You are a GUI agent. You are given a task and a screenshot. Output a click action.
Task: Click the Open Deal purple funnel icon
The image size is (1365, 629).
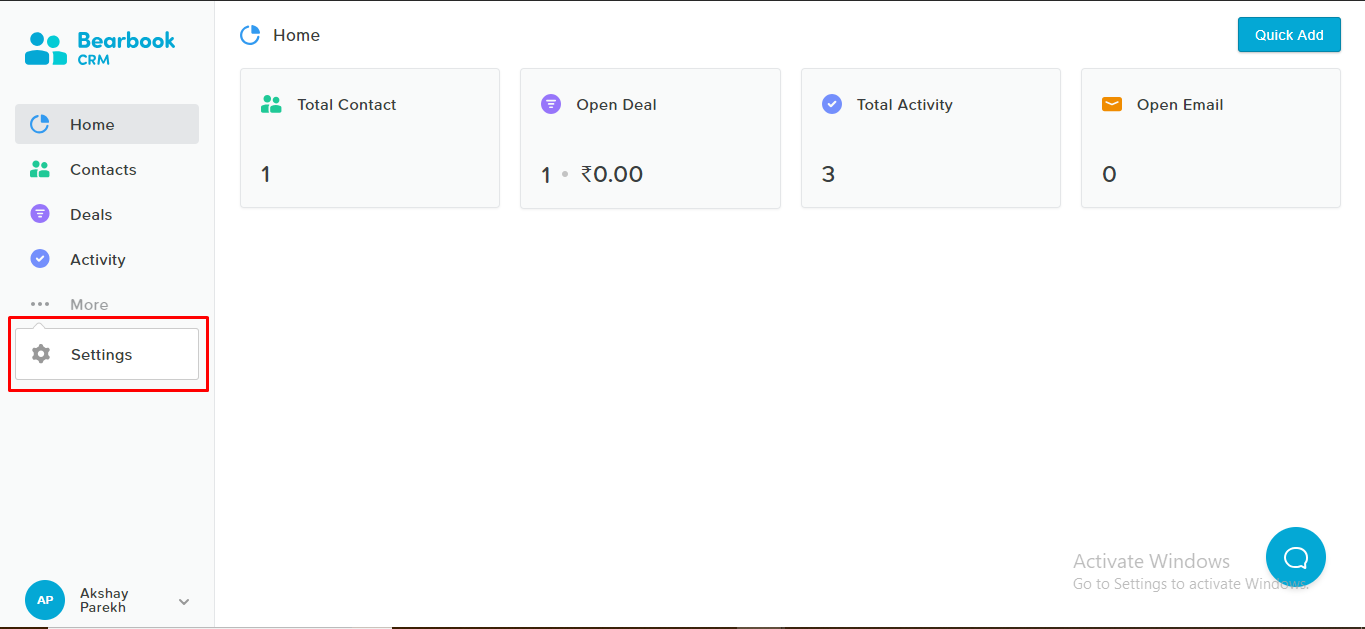pos(551,104)
